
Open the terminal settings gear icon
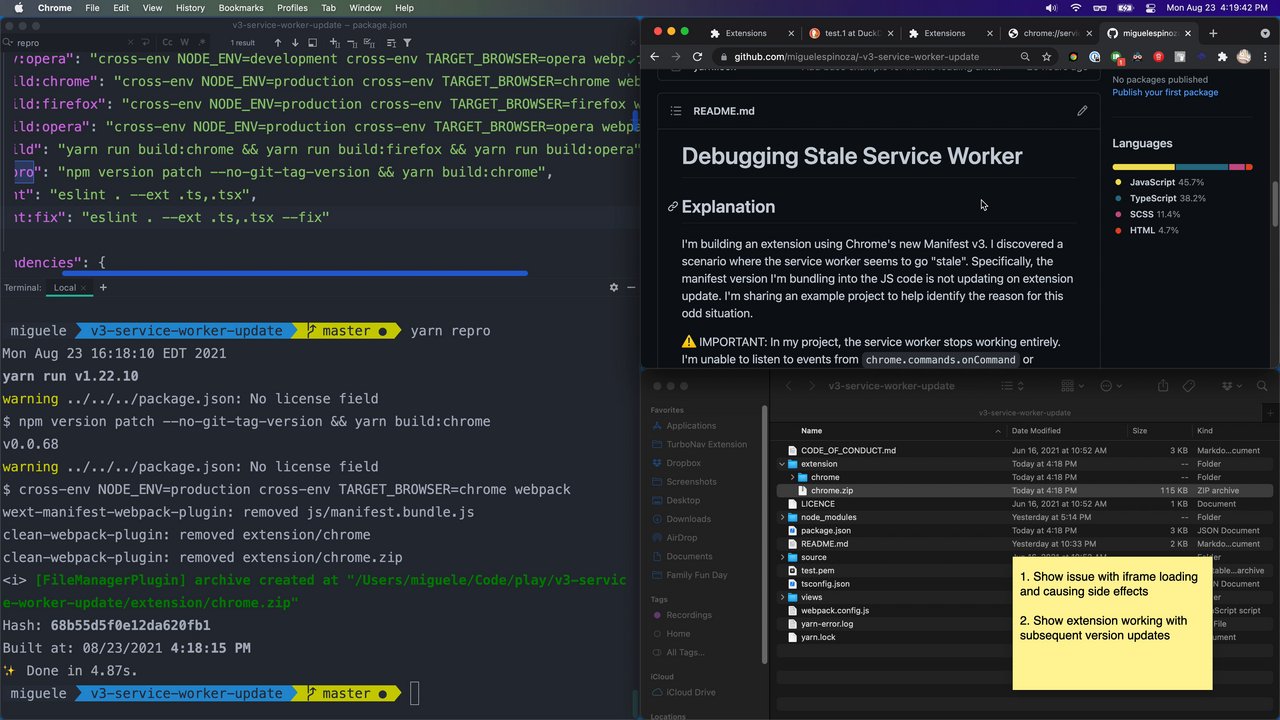[x=614, y=287]
